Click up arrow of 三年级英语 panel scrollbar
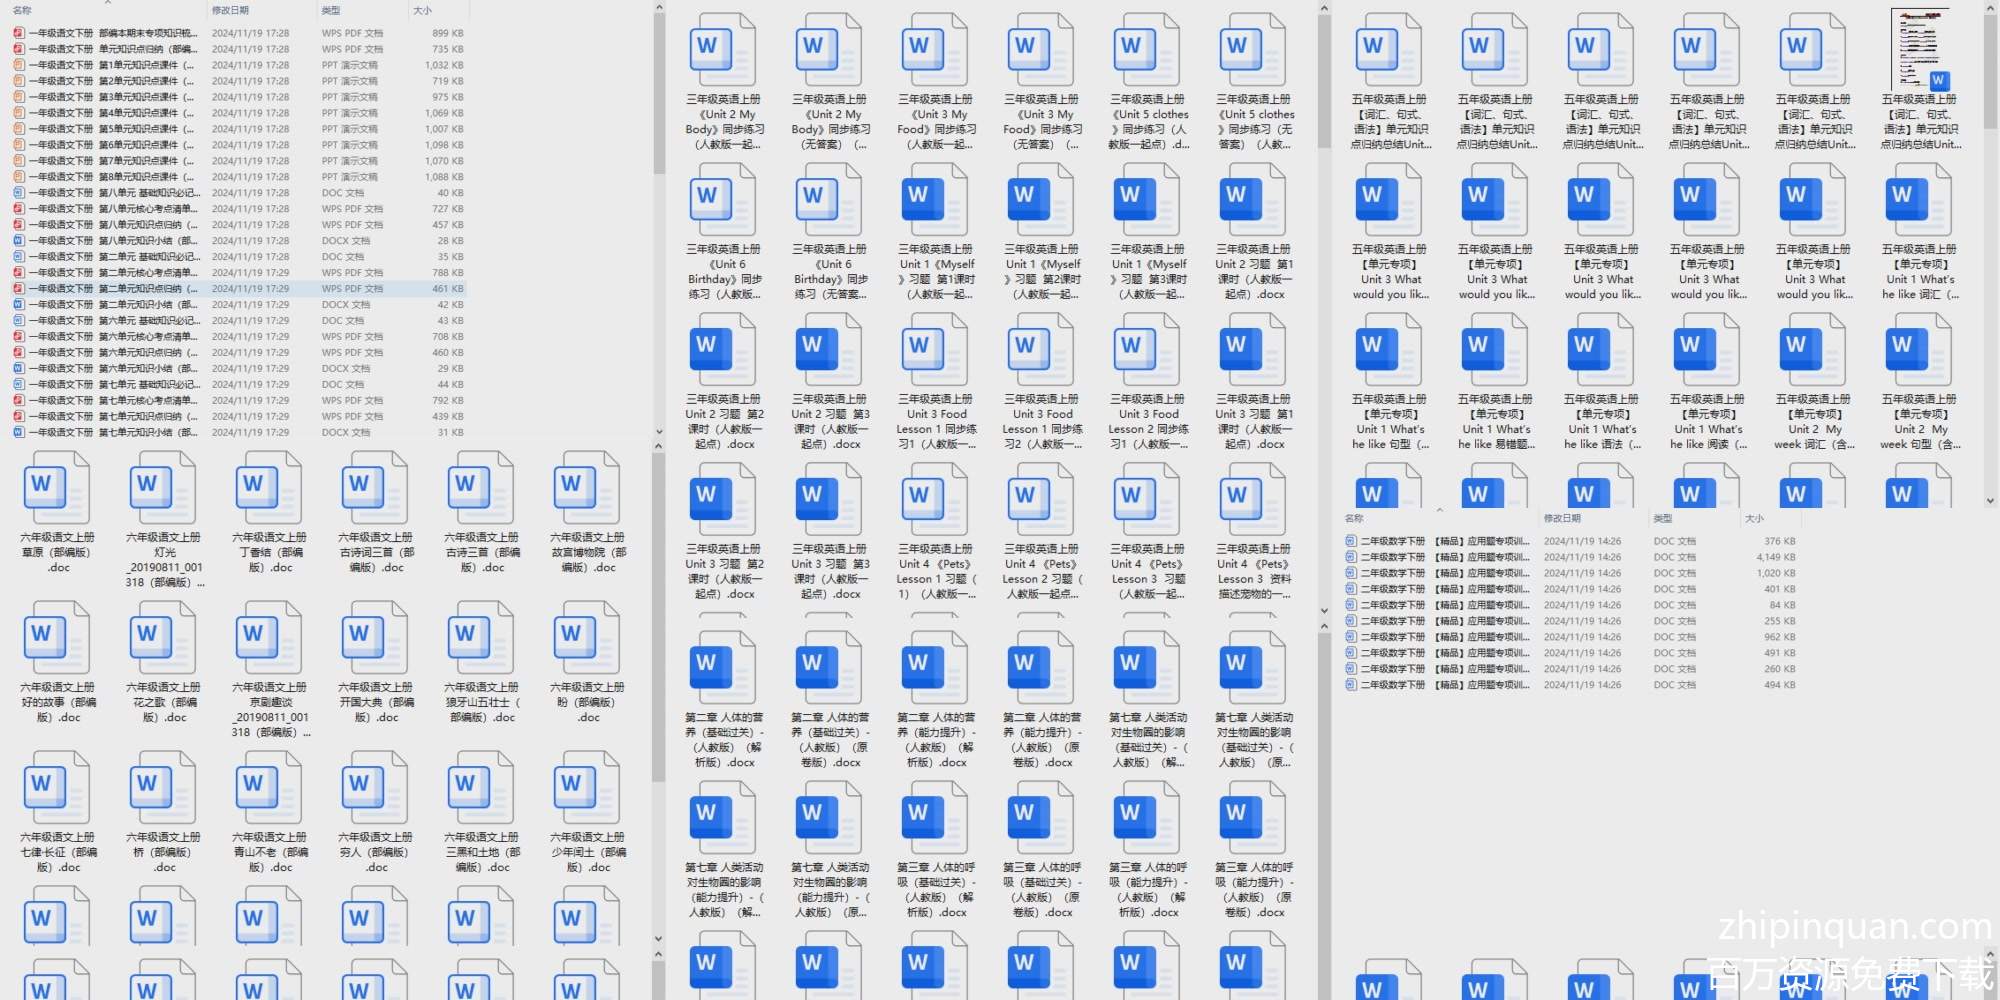2000x1000 pixels. (x=1324, y=8)
